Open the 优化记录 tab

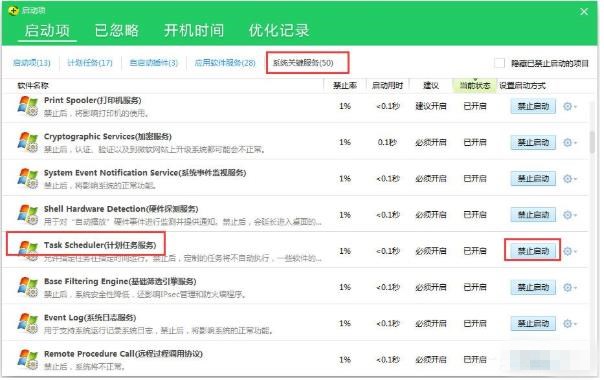coord(279,30)
